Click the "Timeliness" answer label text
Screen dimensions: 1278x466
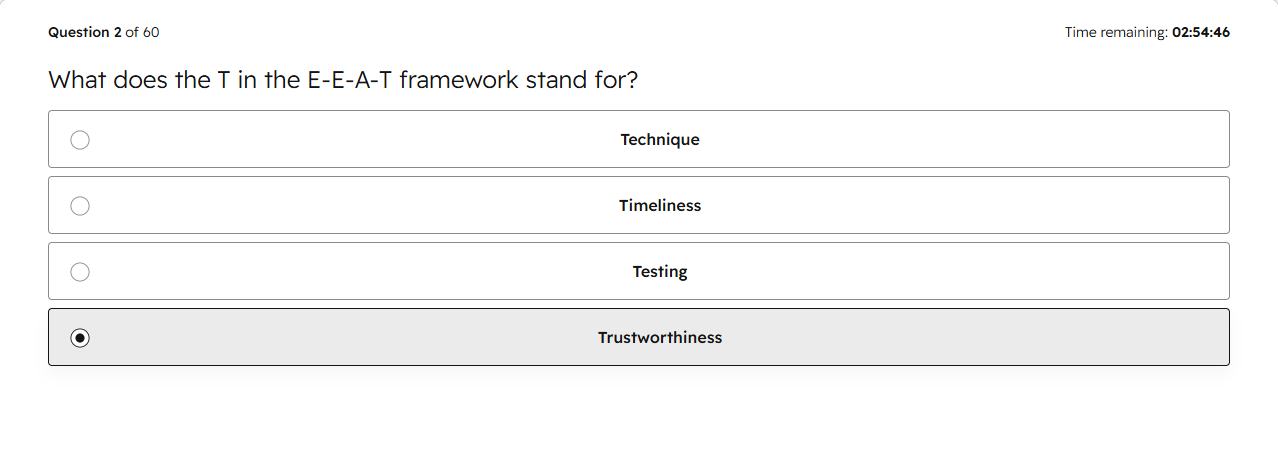coord(660,206)
